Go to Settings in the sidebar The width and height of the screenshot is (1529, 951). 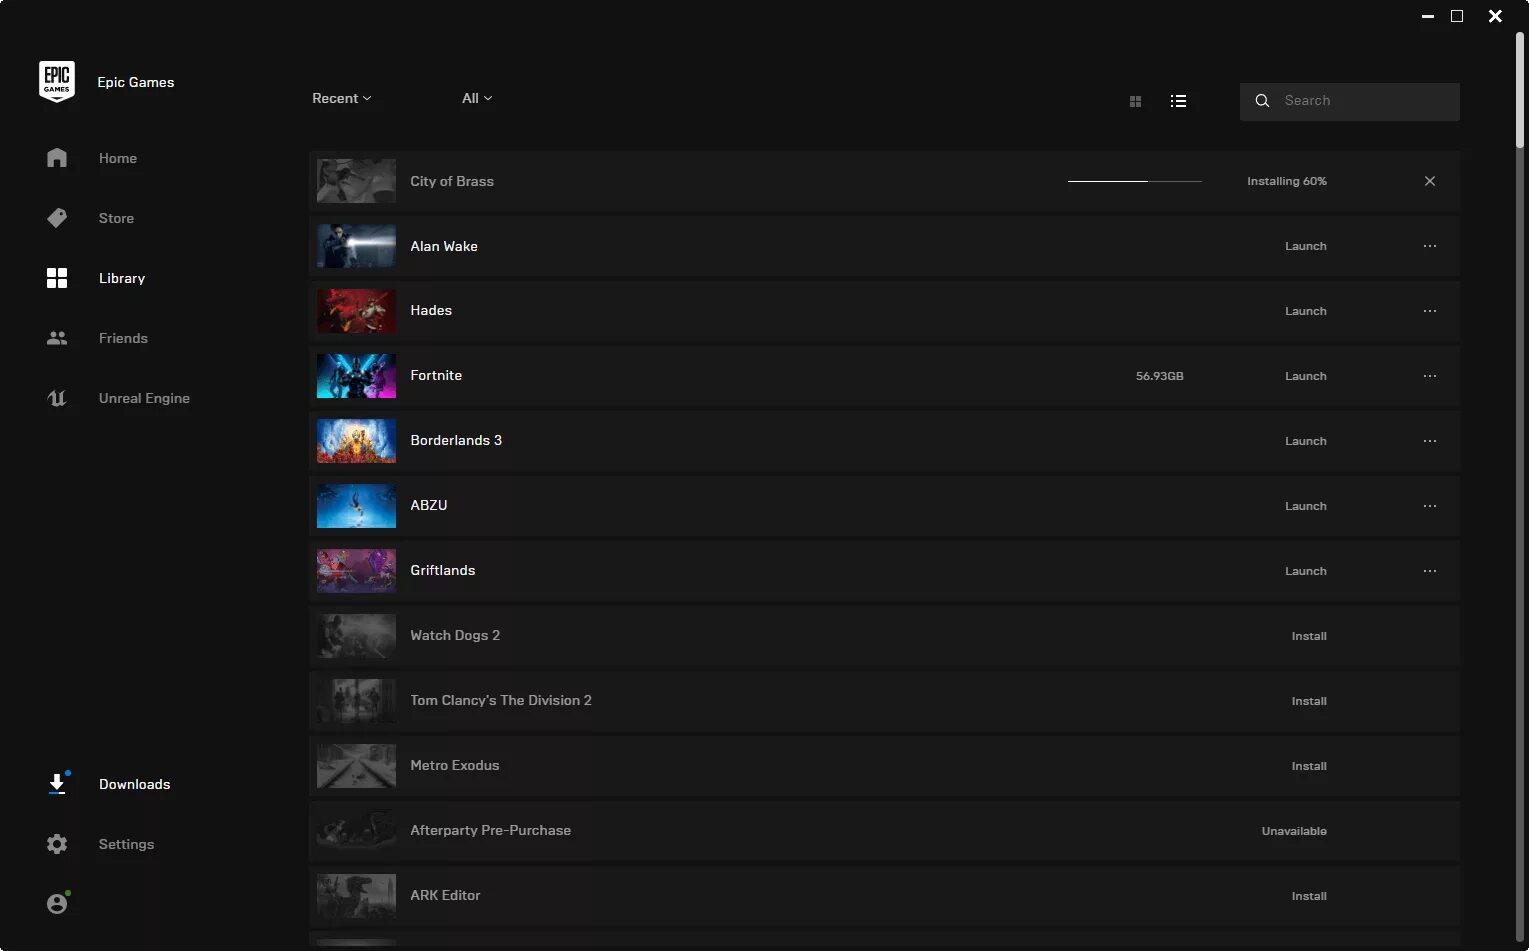[x=126, y=844]
